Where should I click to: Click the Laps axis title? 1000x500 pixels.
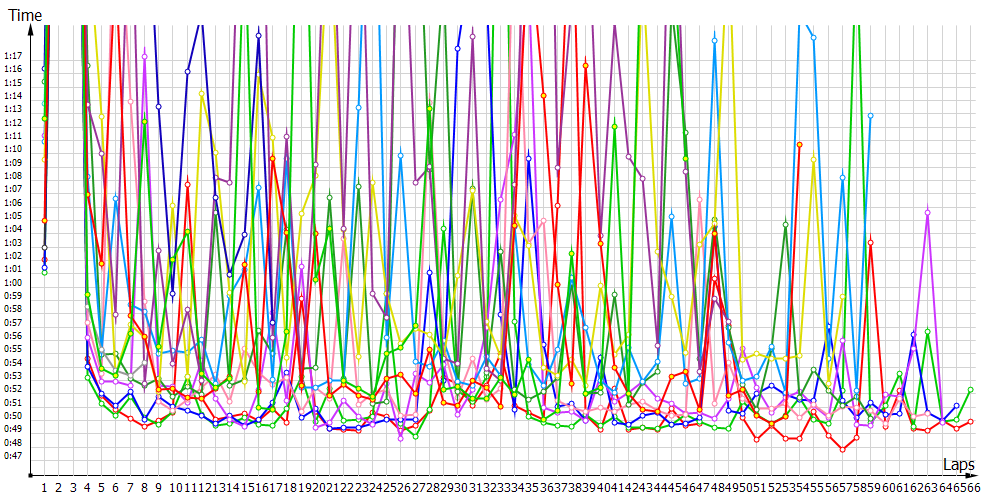958,464
